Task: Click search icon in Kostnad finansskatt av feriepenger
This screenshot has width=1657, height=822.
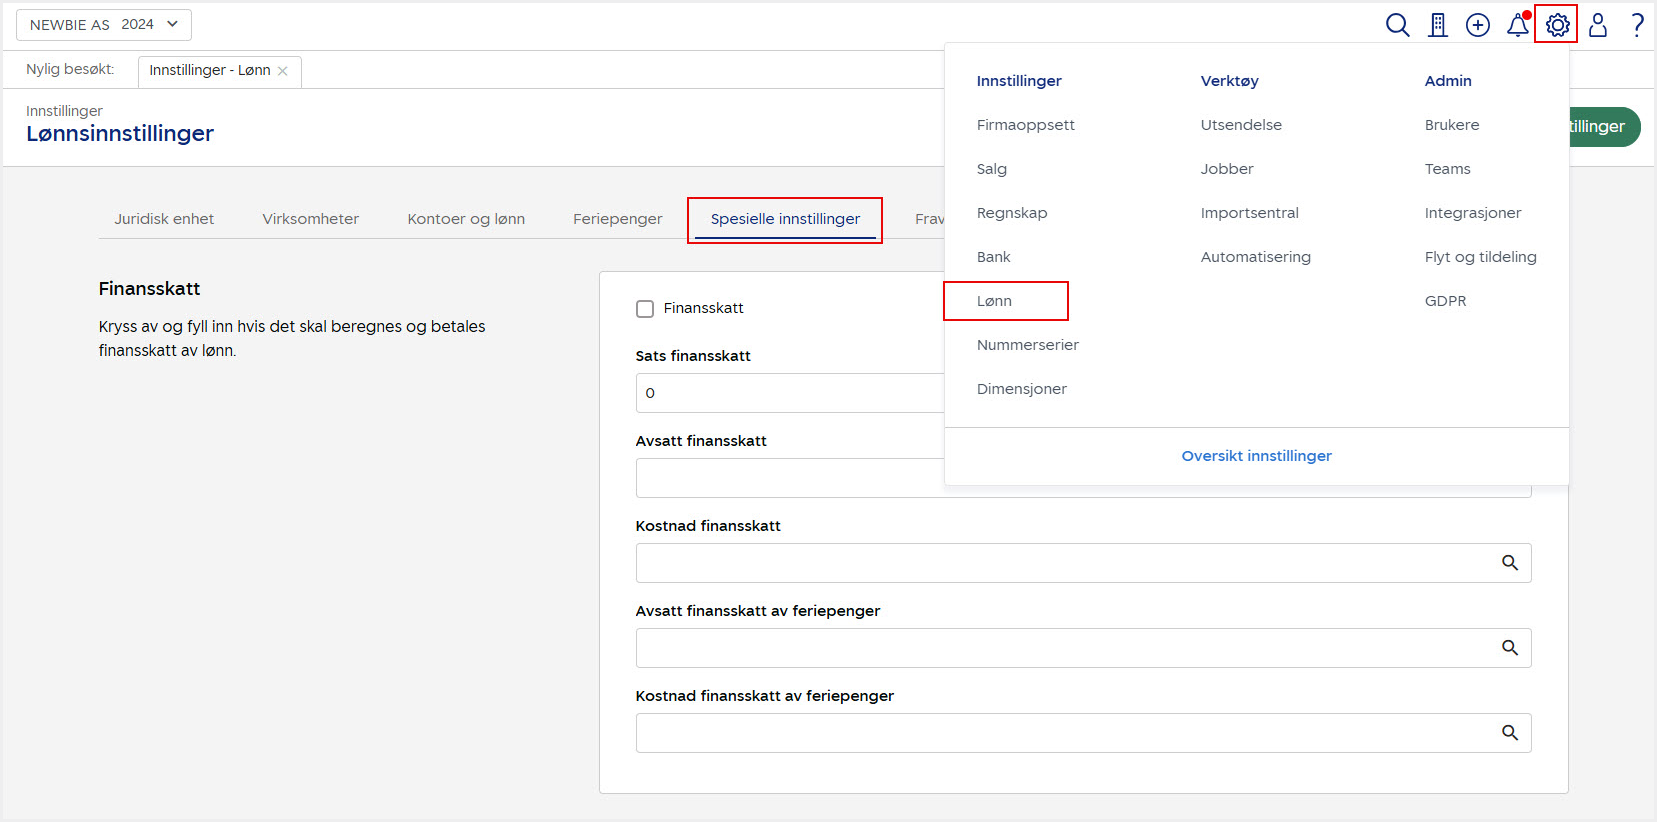Action: (x=1510, y=733)
